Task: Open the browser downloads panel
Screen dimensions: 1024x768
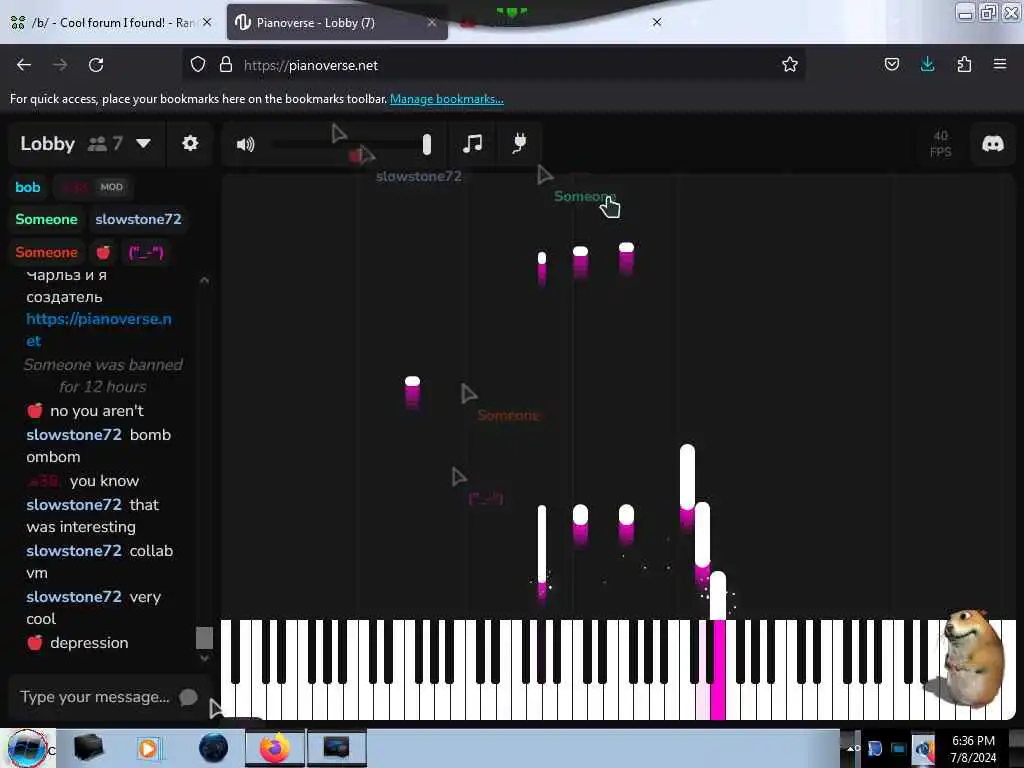Action: click(927, 65)
